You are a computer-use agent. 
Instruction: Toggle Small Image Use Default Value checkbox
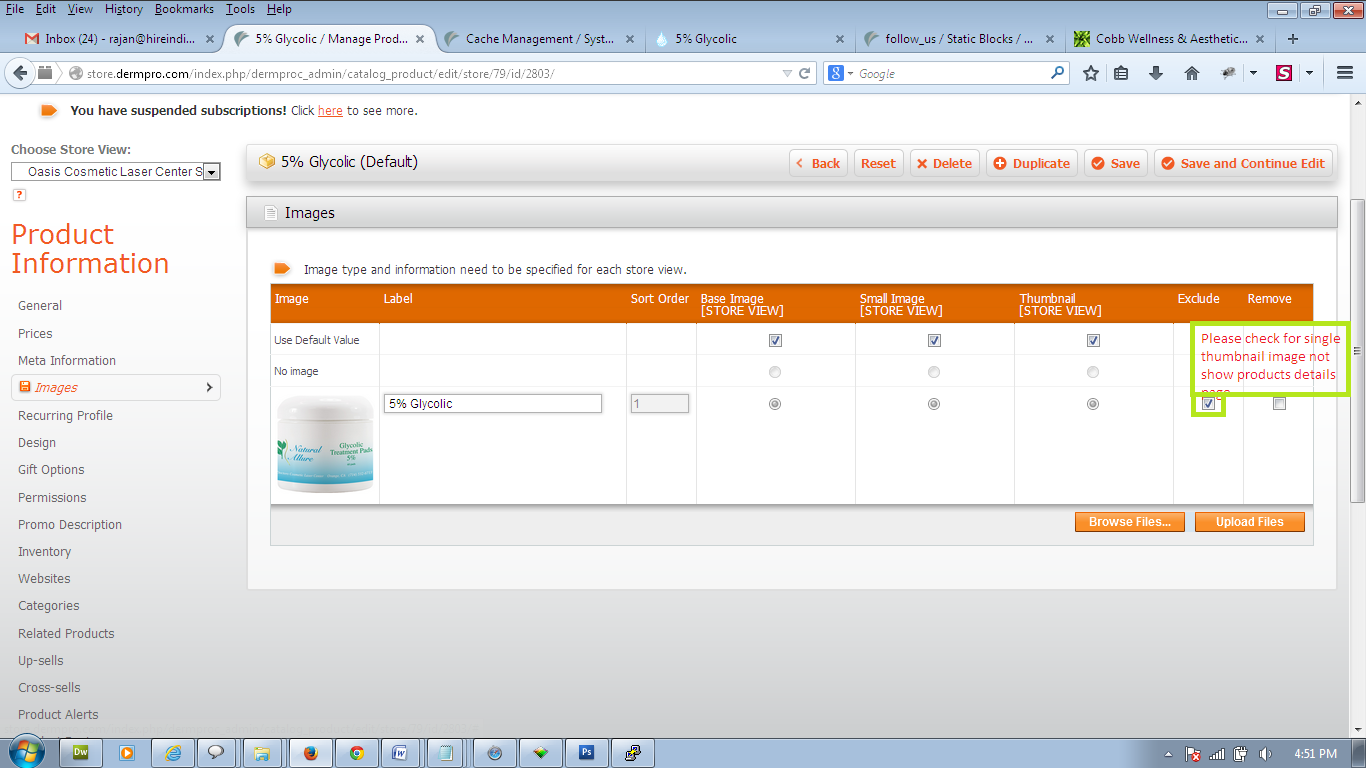pyautogui.click(x=934, y=340)
